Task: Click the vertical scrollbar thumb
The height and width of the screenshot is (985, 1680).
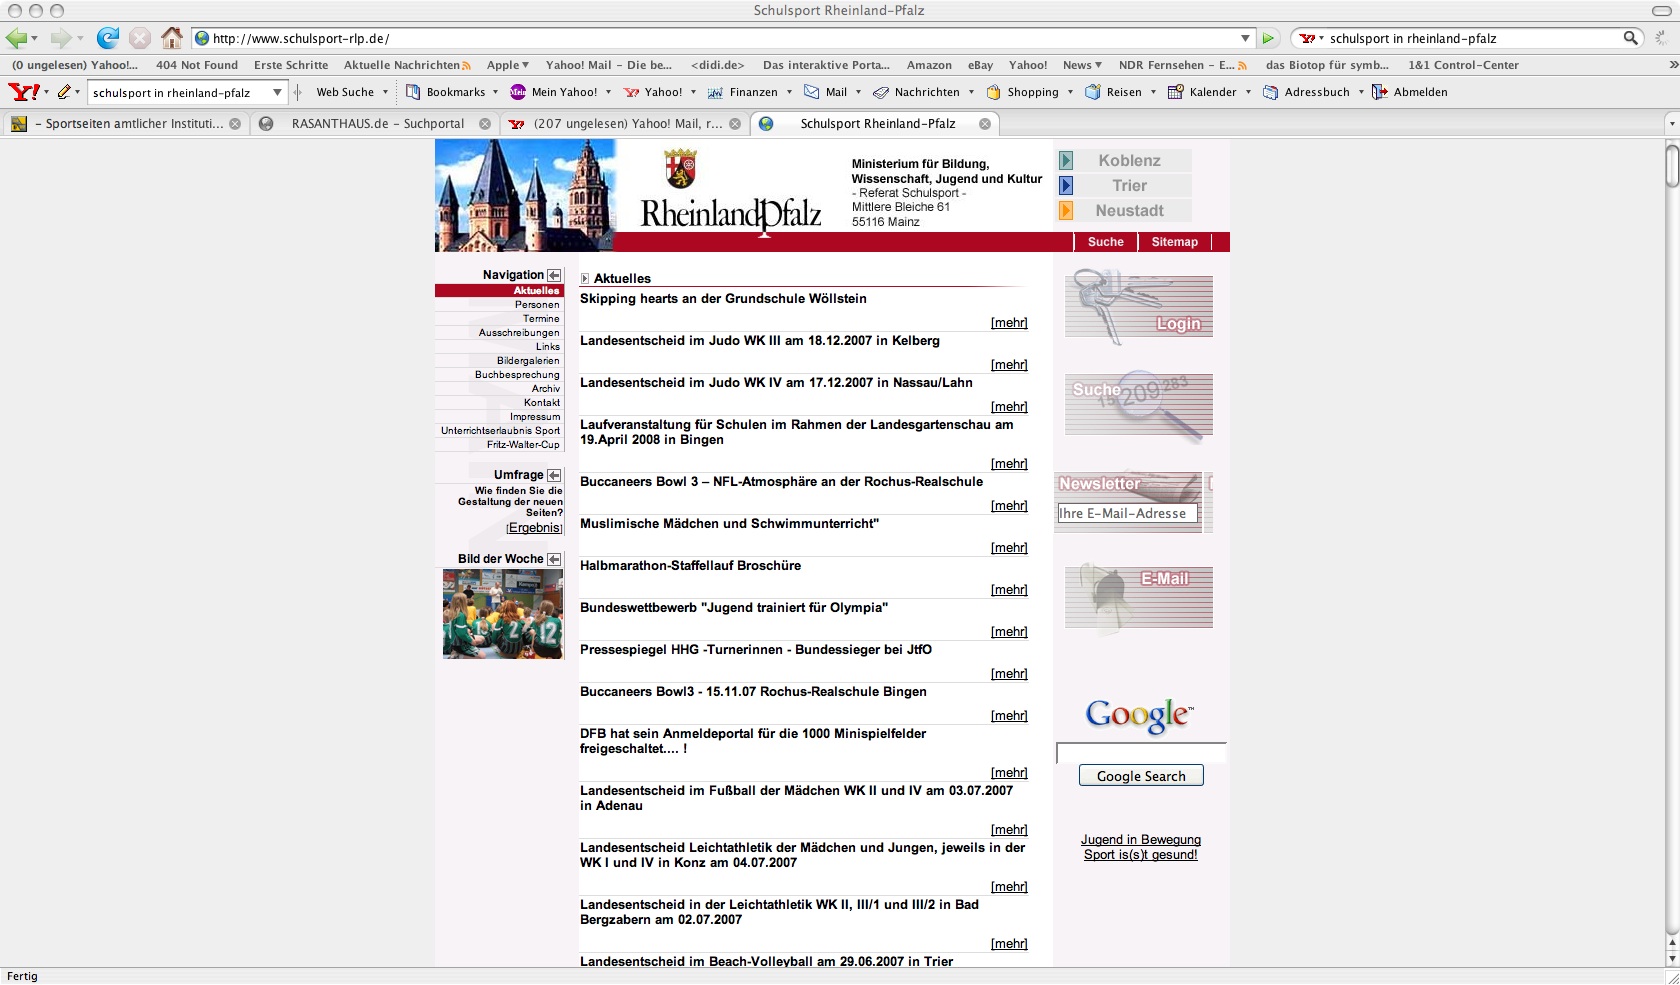Action: (1671, 166)
